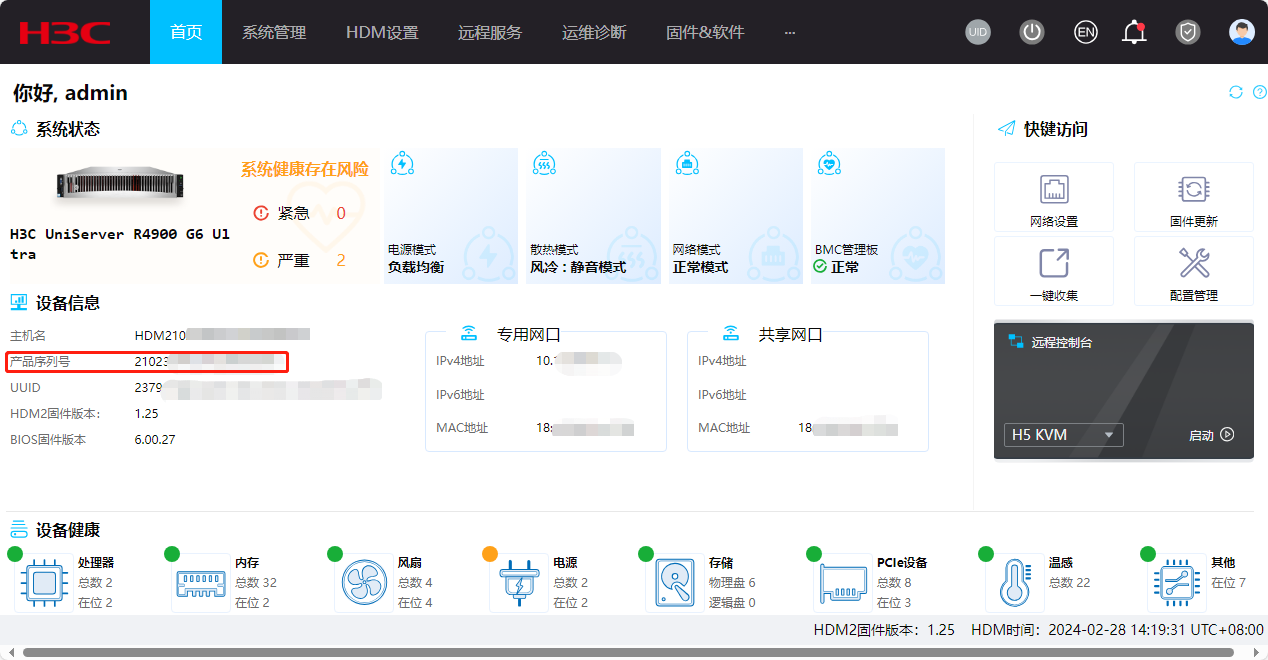This screenshot has width=1268, height=660.
Task: Click the power supply health icon
Action: (519, 583)
